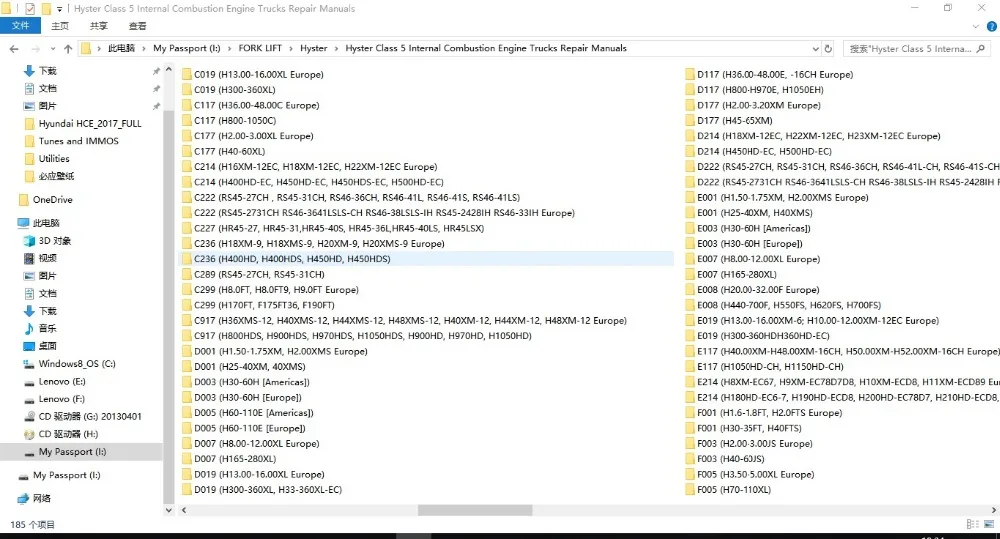
Task: Refresh the current folder view
Action: [x=828, y=48]
